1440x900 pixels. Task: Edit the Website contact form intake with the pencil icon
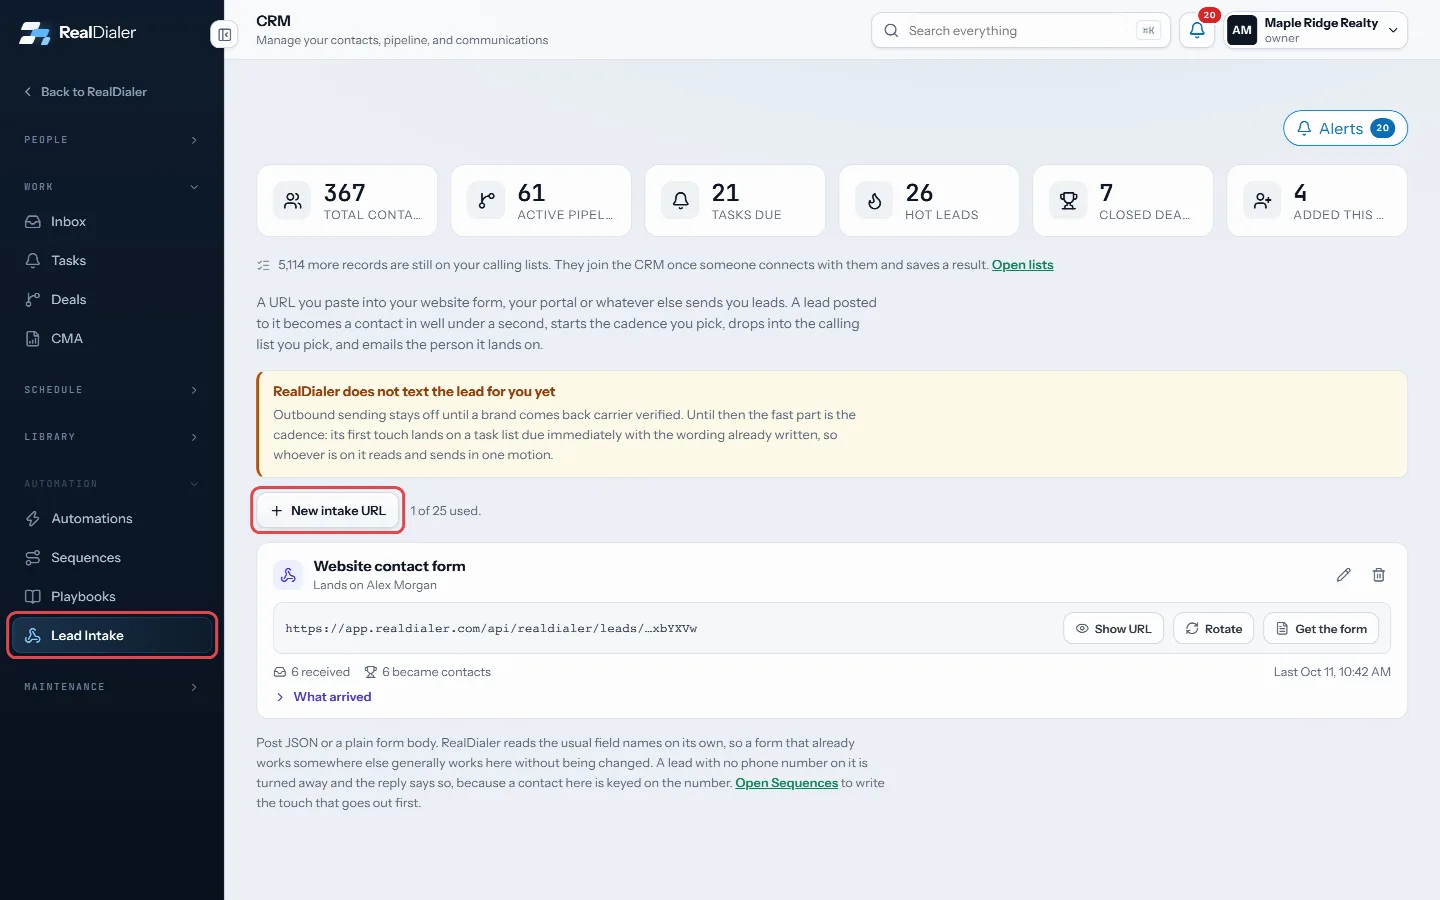[x=1344, y=575]
